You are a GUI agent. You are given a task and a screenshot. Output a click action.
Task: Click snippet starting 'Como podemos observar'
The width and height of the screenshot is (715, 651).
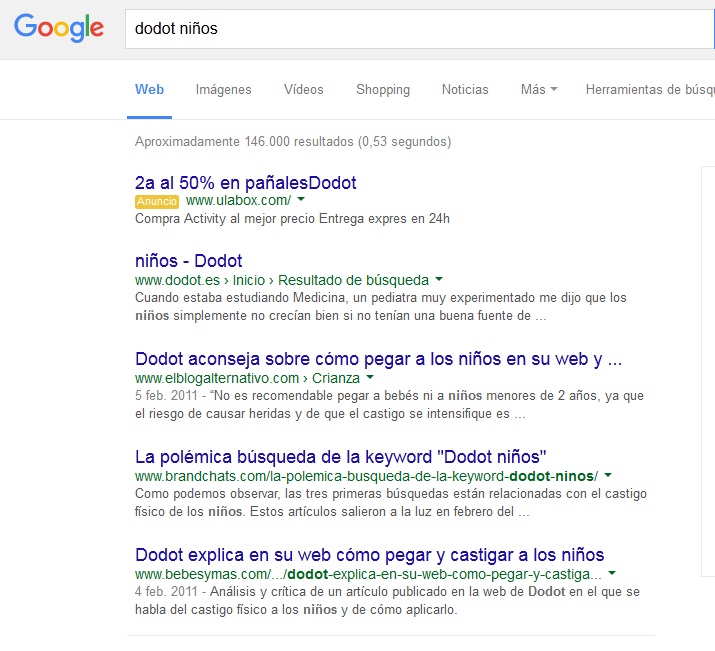(x=391, y=503)
